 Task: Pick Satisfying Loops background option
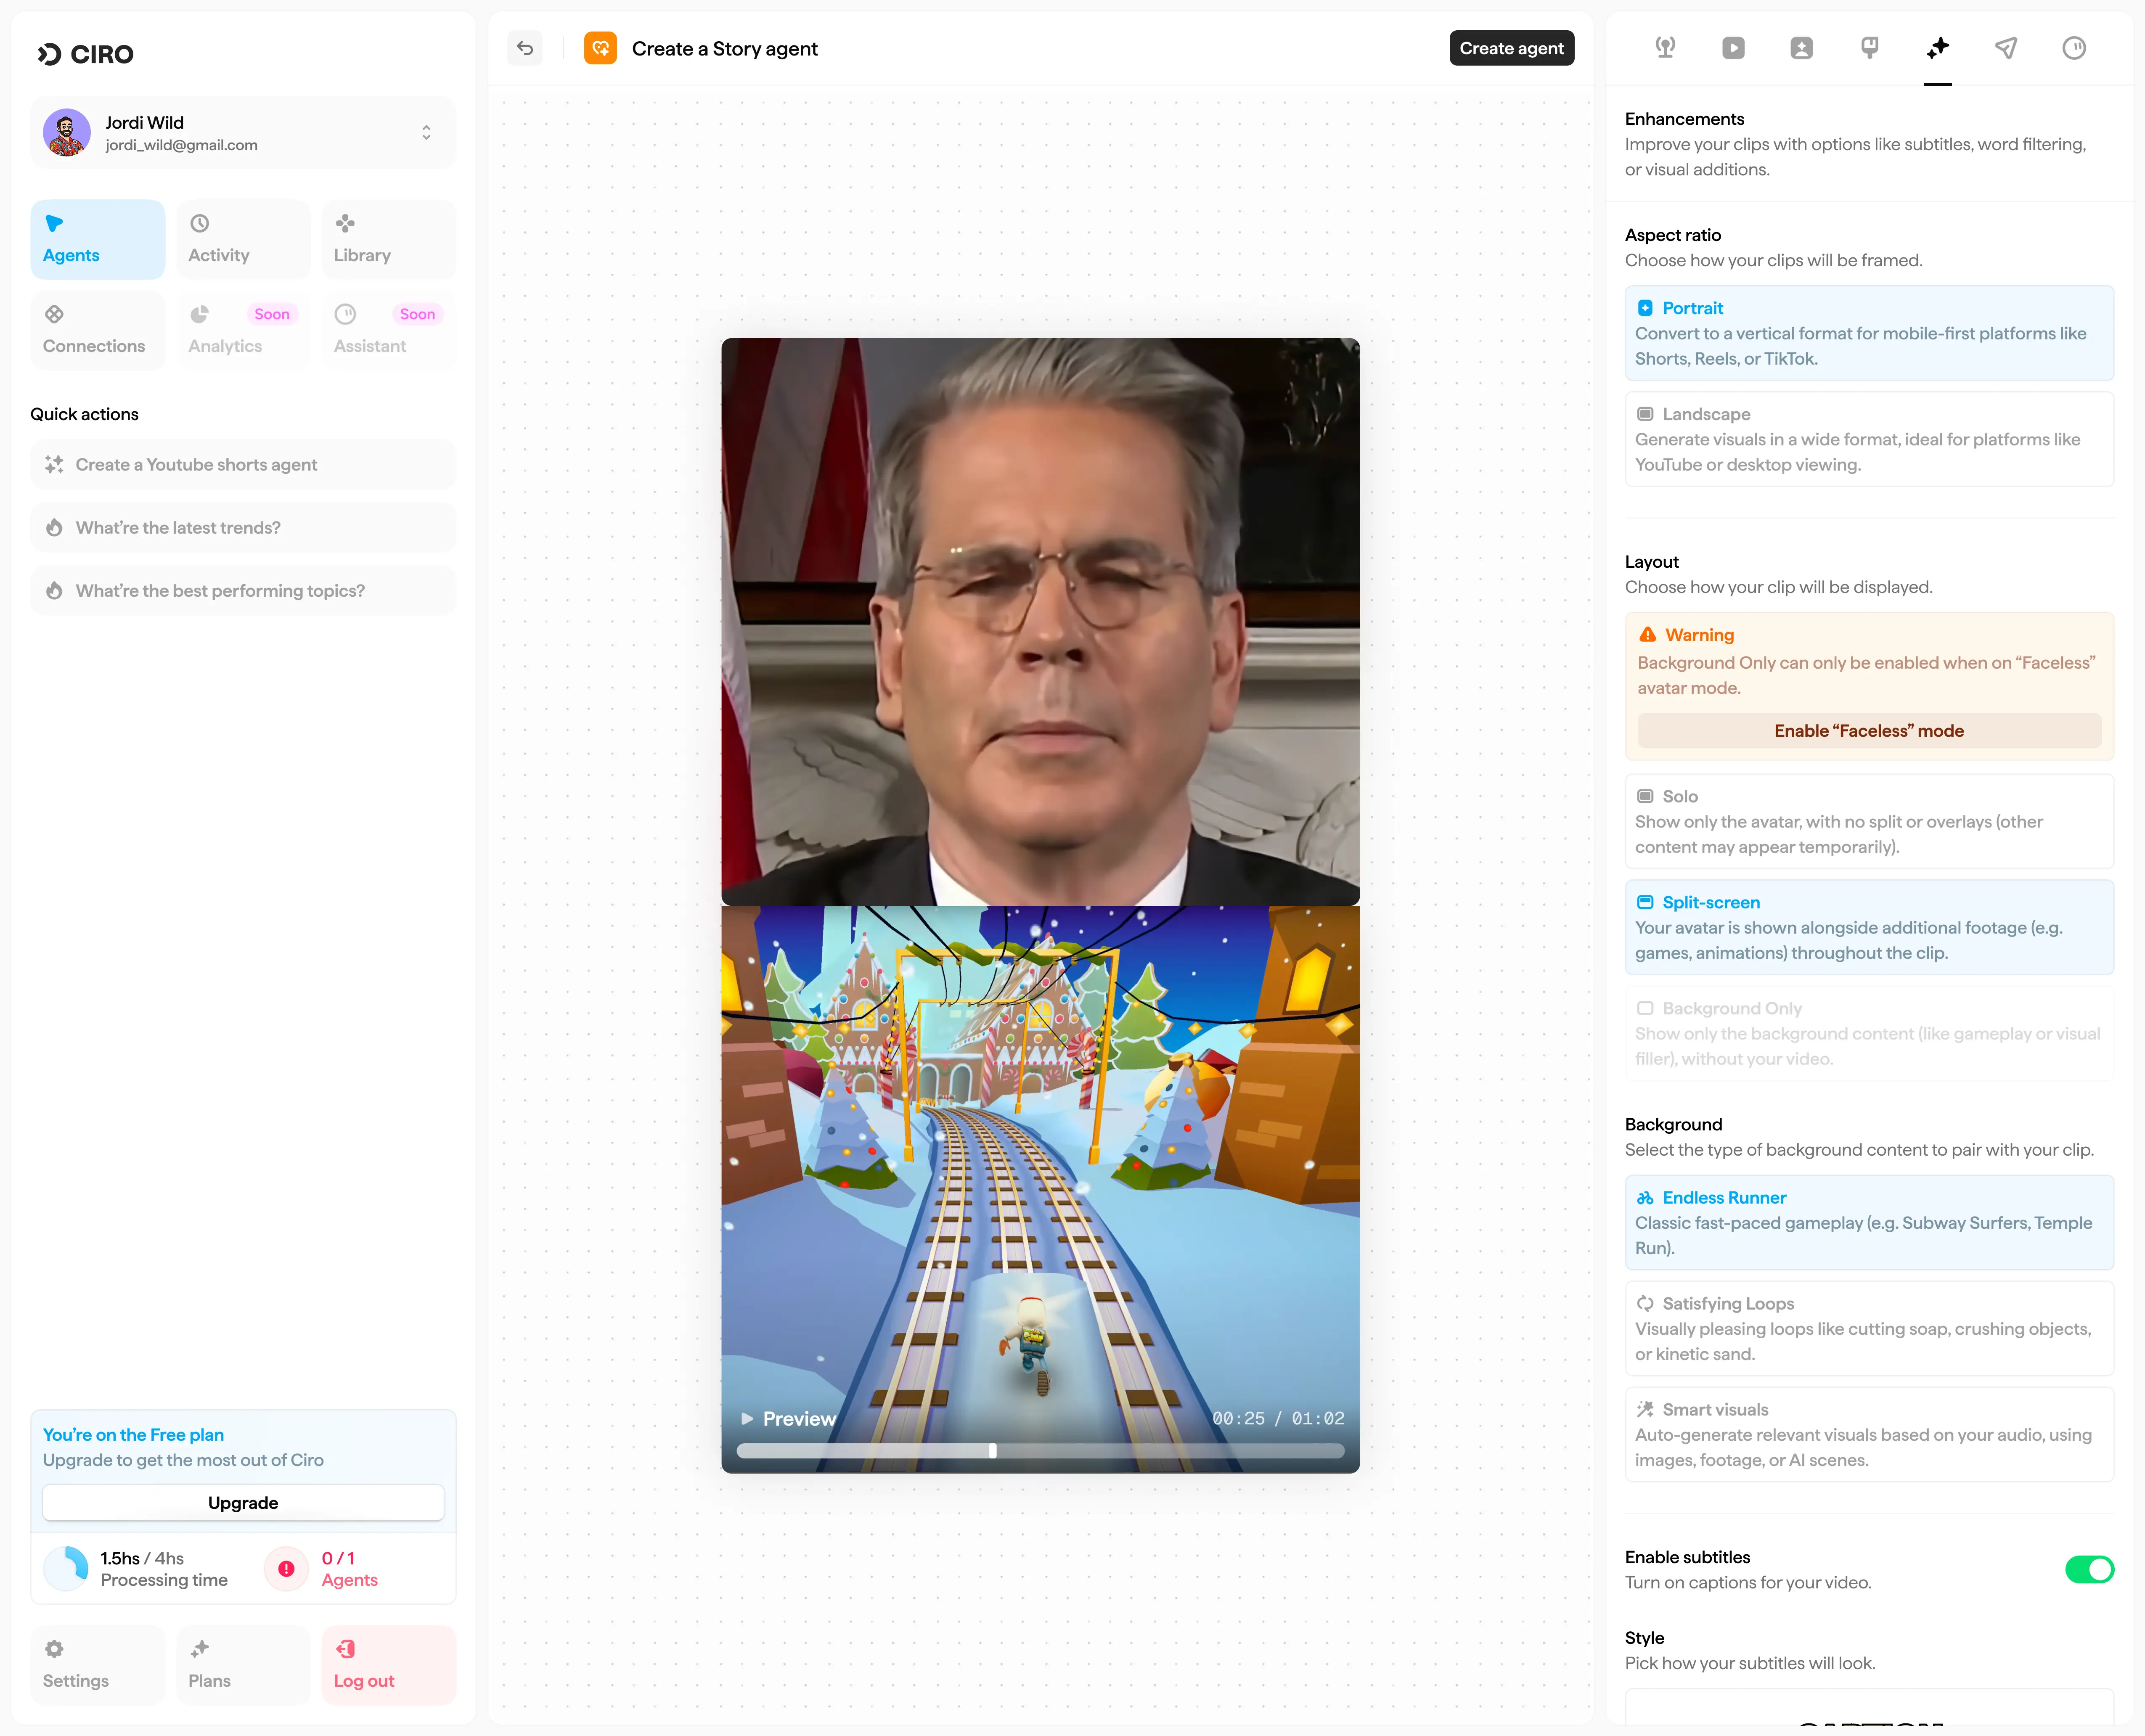[1868, 1328]
